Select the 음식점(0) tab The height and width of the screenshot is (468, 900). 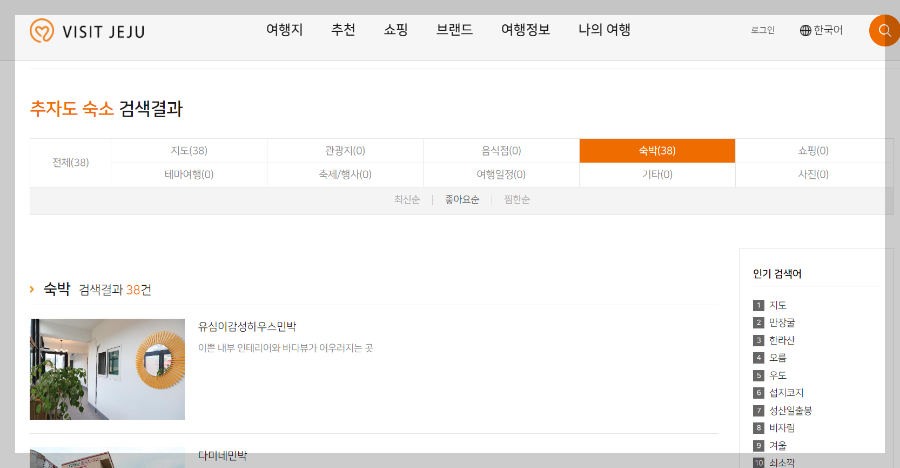[x=501, y=150]
